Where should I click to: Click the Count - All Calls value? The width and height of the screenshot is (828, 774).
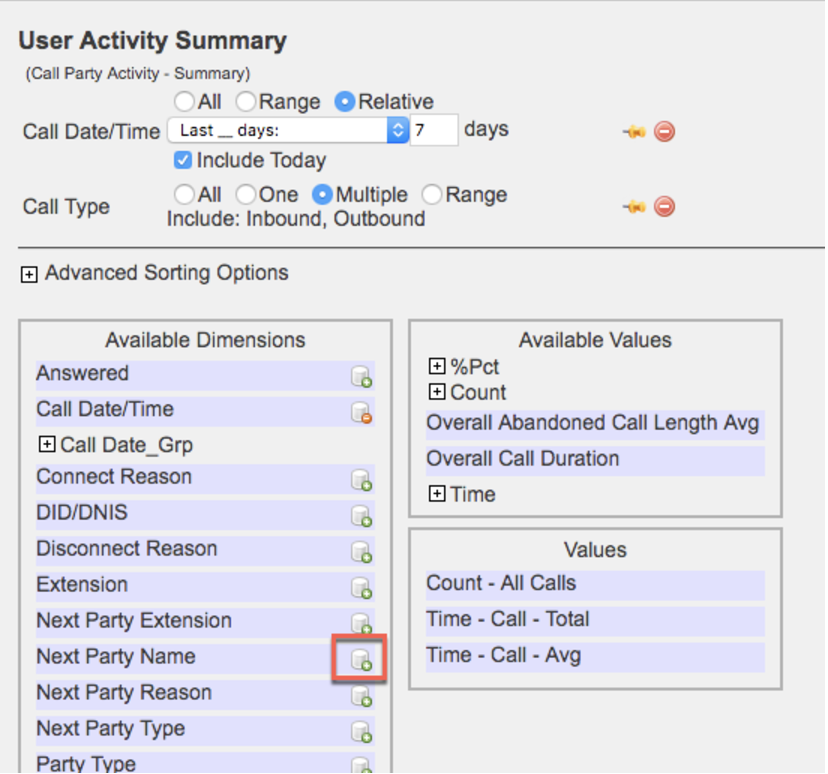point(501,584)
